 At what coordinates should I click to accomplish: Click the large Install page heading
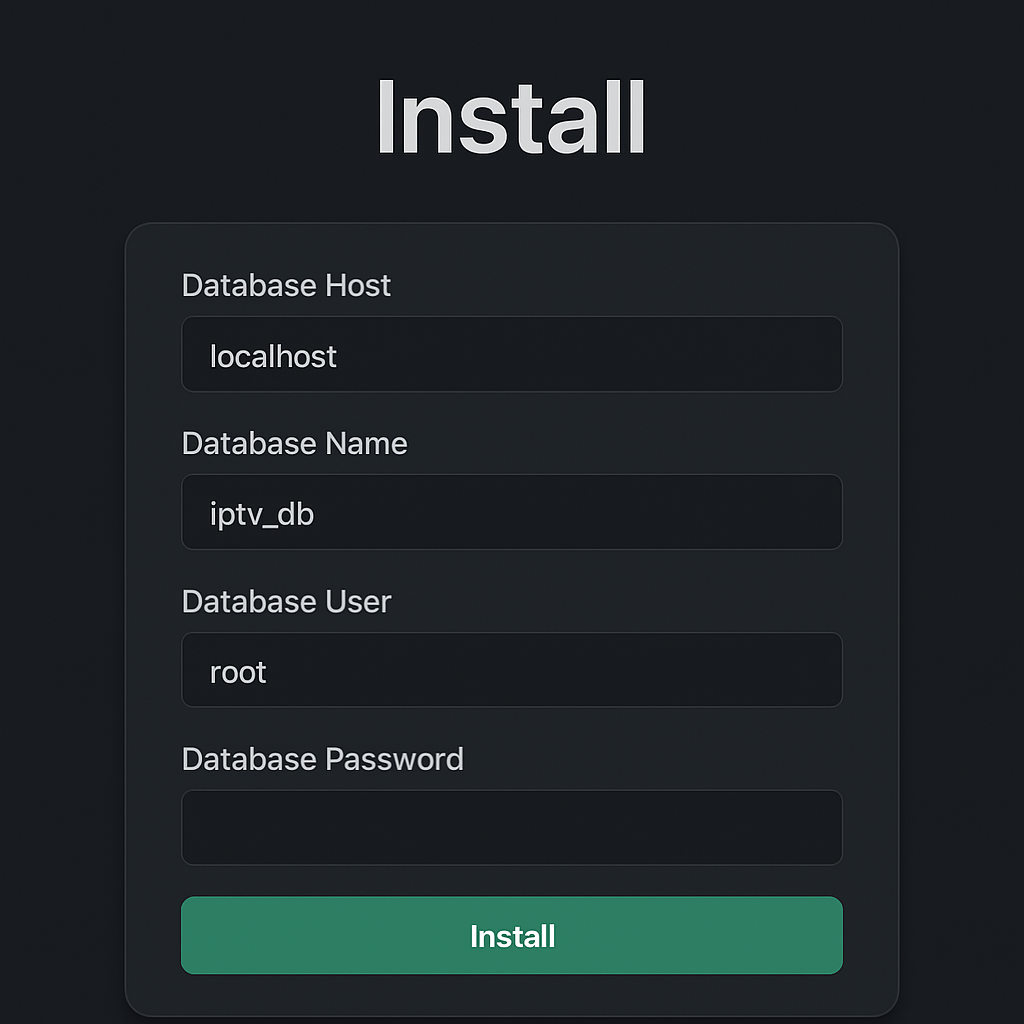(x=511, y=118)
